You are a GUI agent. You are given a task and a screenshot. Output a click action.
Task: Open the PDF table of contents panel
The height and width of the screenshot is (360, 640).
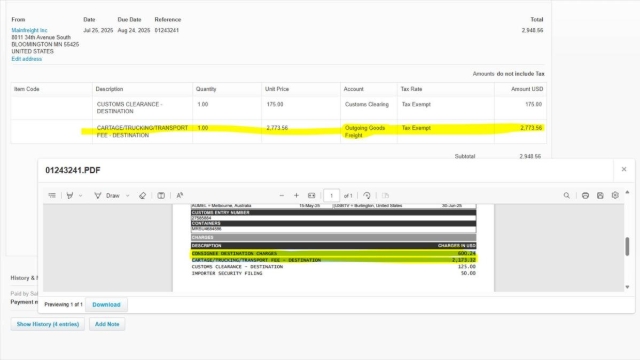52,196
